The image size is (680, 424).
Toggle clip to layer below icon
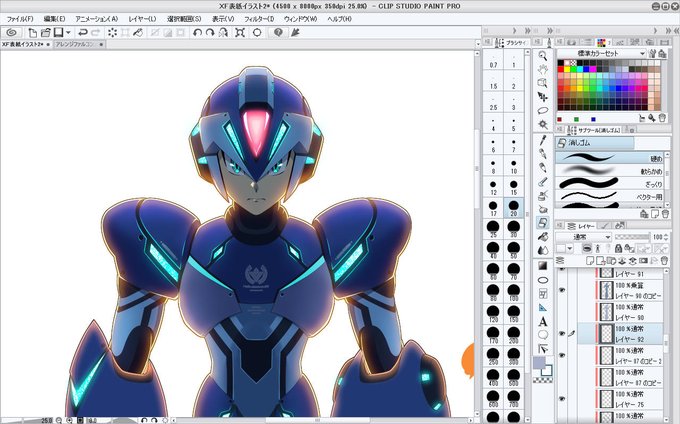pos(586,248)
